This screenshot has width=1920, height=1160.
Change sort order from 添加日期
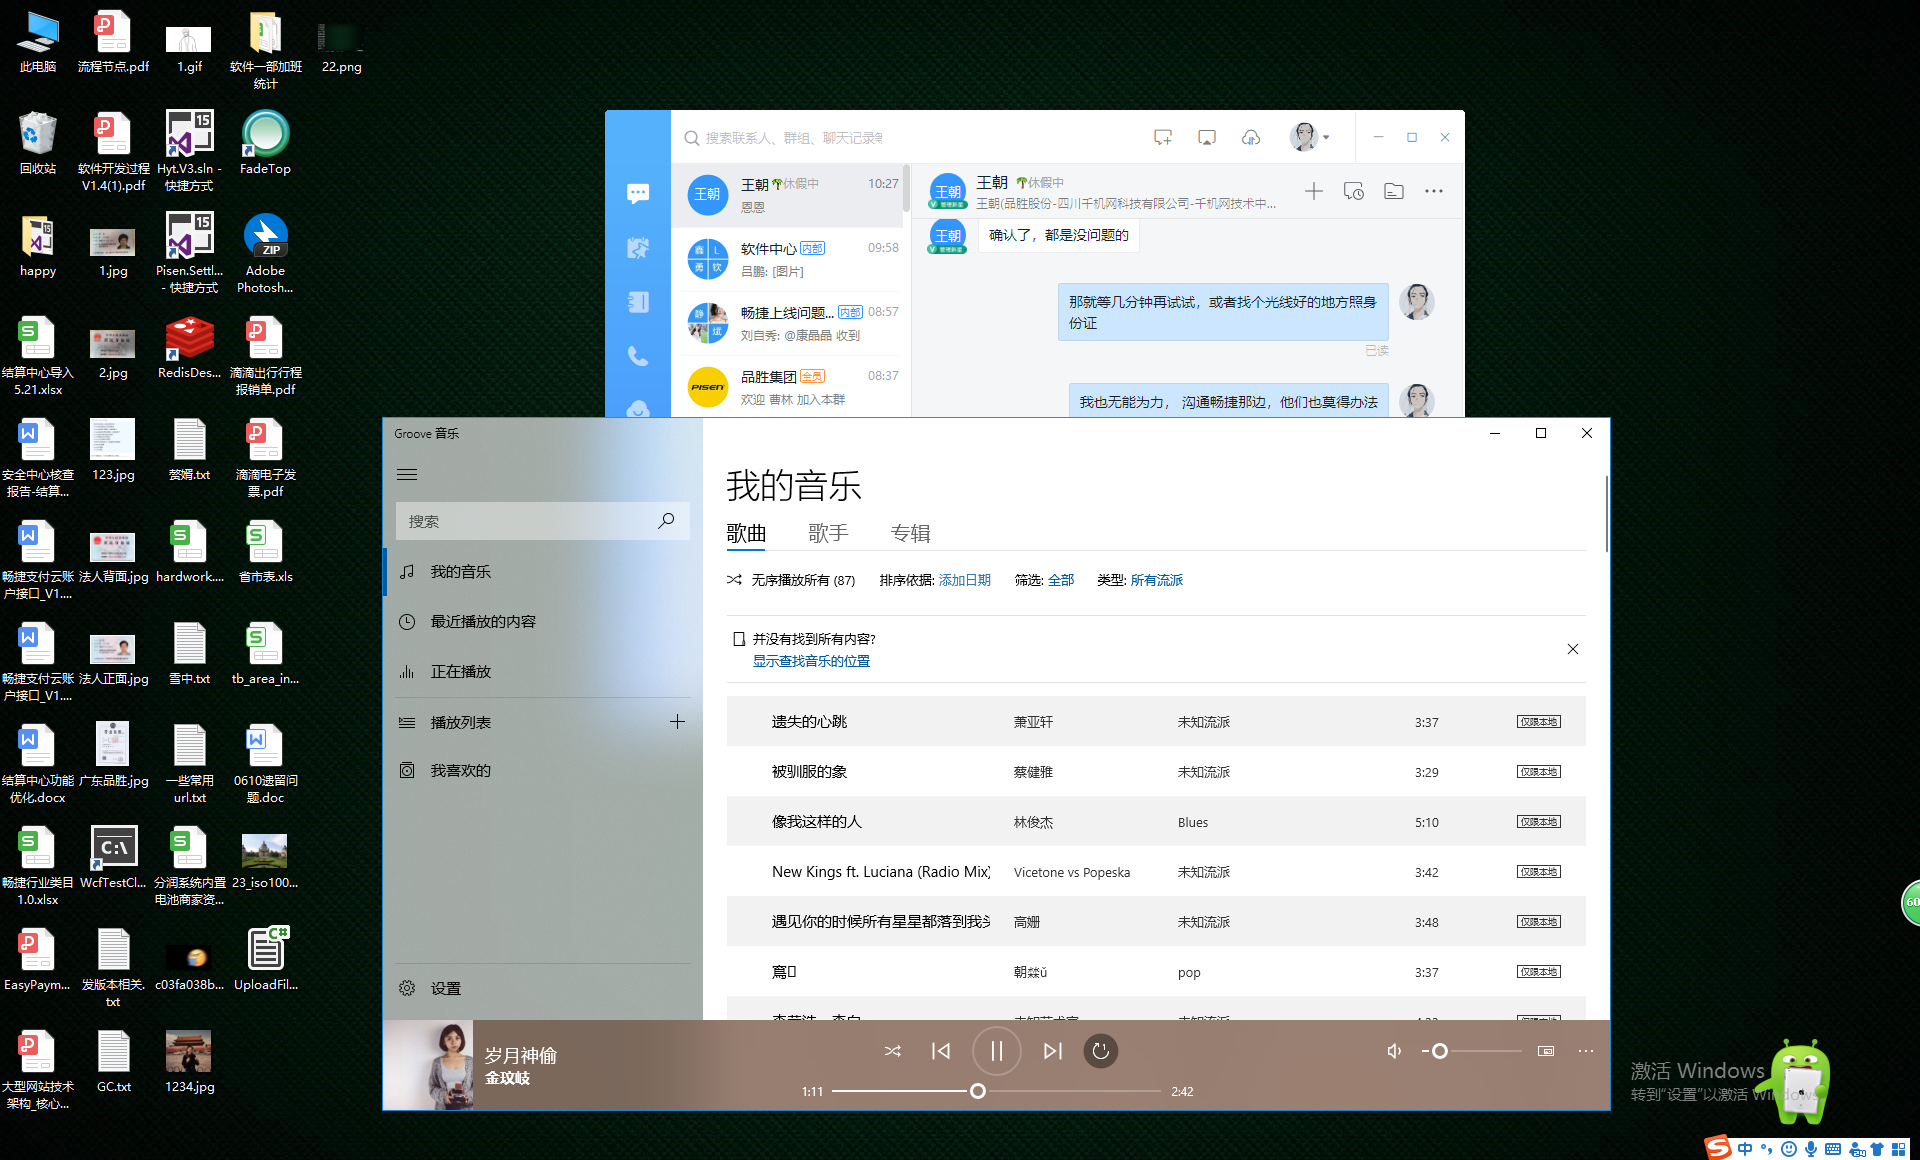pyautogui.click(x=964, y=580)
